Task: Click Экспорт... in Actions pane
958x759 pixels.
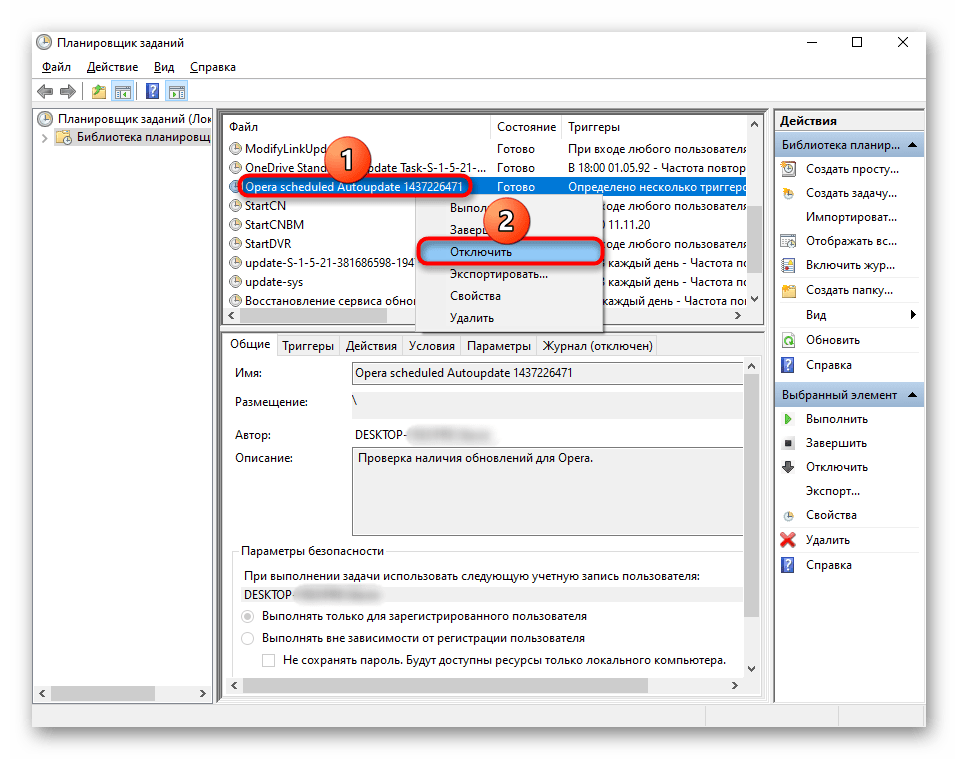Action: pos(832,491)
